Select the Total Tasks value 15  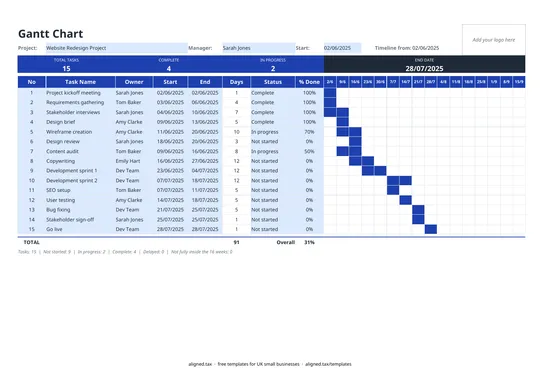(66, 69)
